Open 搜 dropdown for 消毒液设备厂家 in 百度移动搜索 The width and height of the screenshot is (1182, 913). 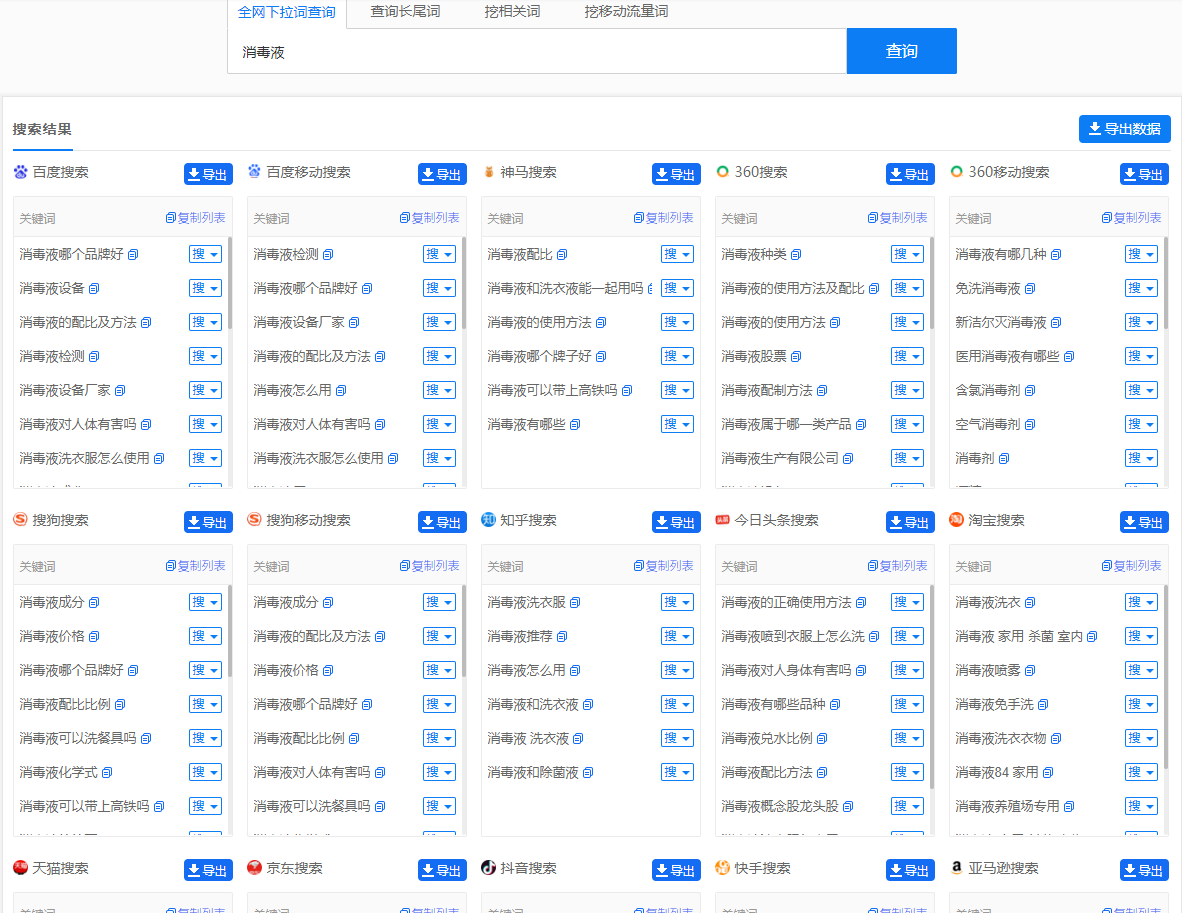[x=439, y=323]
